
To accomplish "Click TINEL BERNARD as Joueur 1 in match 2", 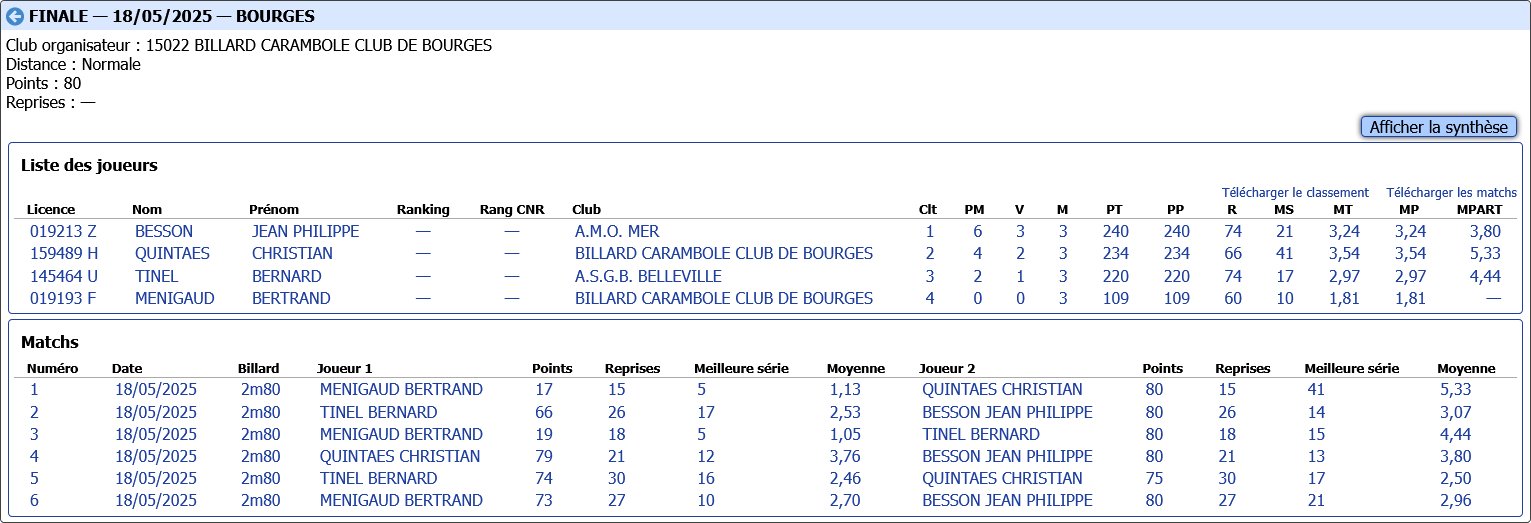I will [x=378, y=412].
